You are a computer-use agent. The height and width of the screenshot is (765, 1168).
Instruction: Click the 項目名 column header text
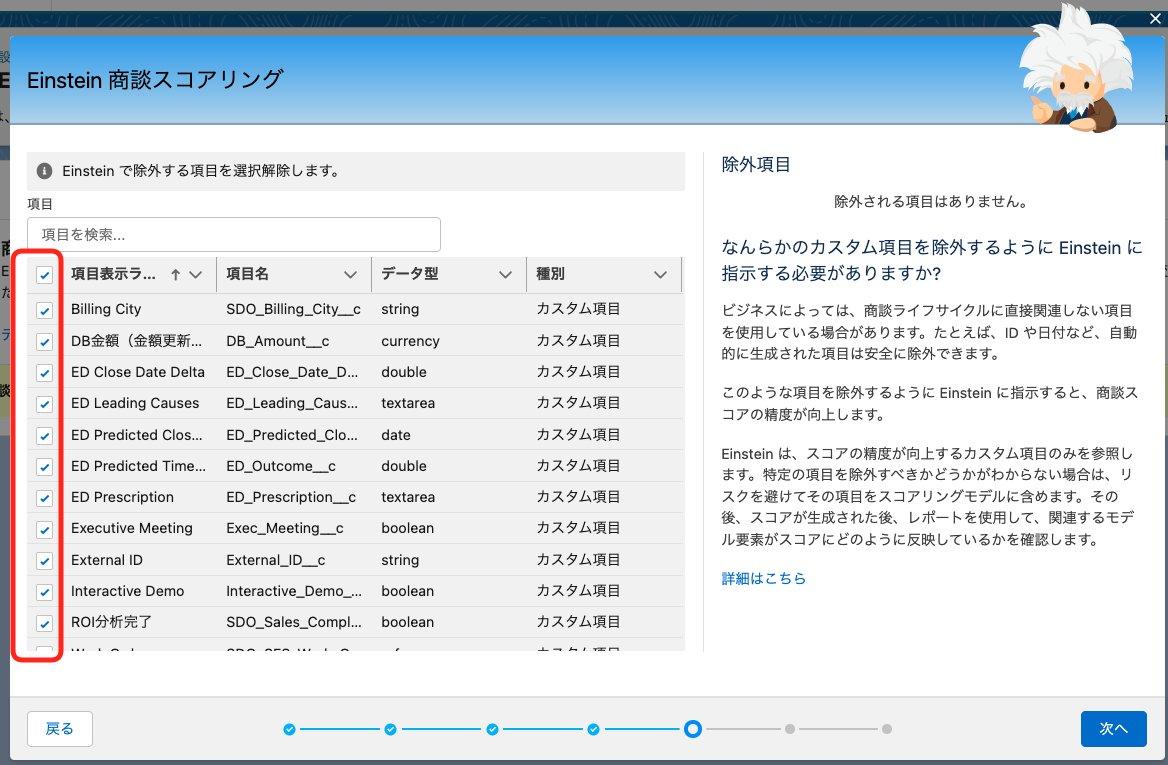coord(247,273)
